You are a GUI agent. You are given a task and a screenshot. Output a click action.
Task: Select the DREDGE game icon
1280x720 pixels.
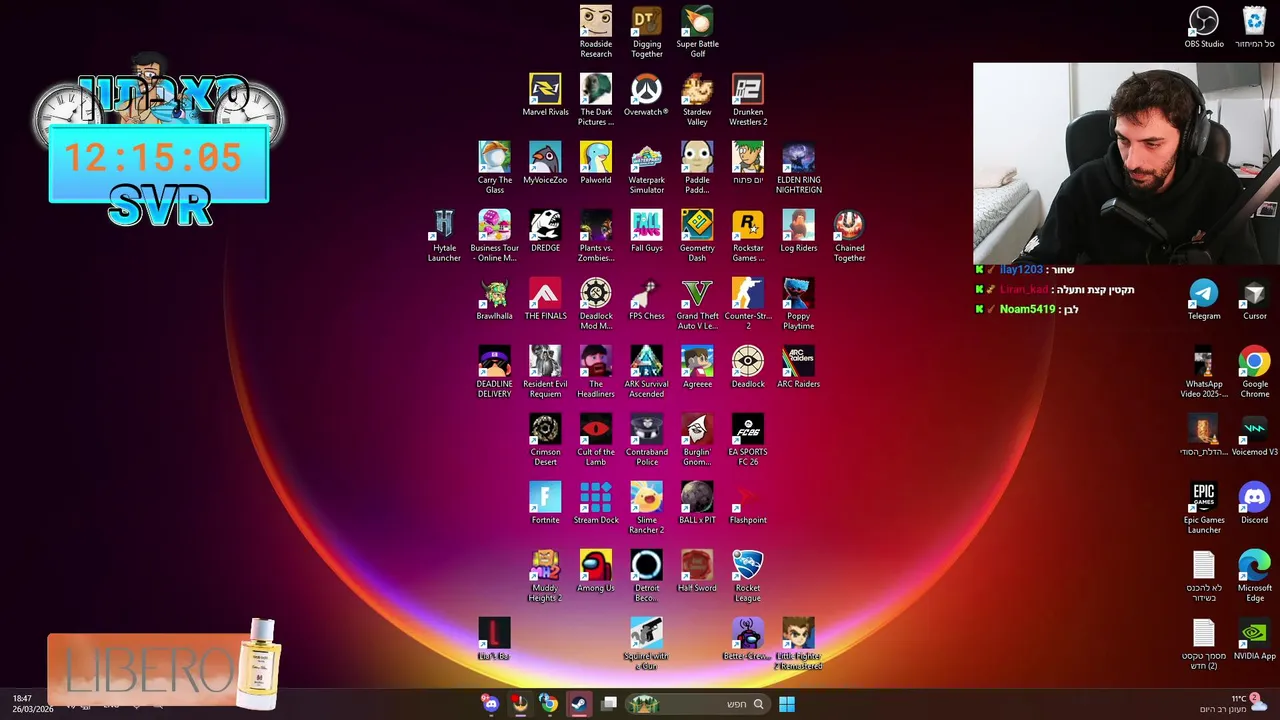(545, 231)
